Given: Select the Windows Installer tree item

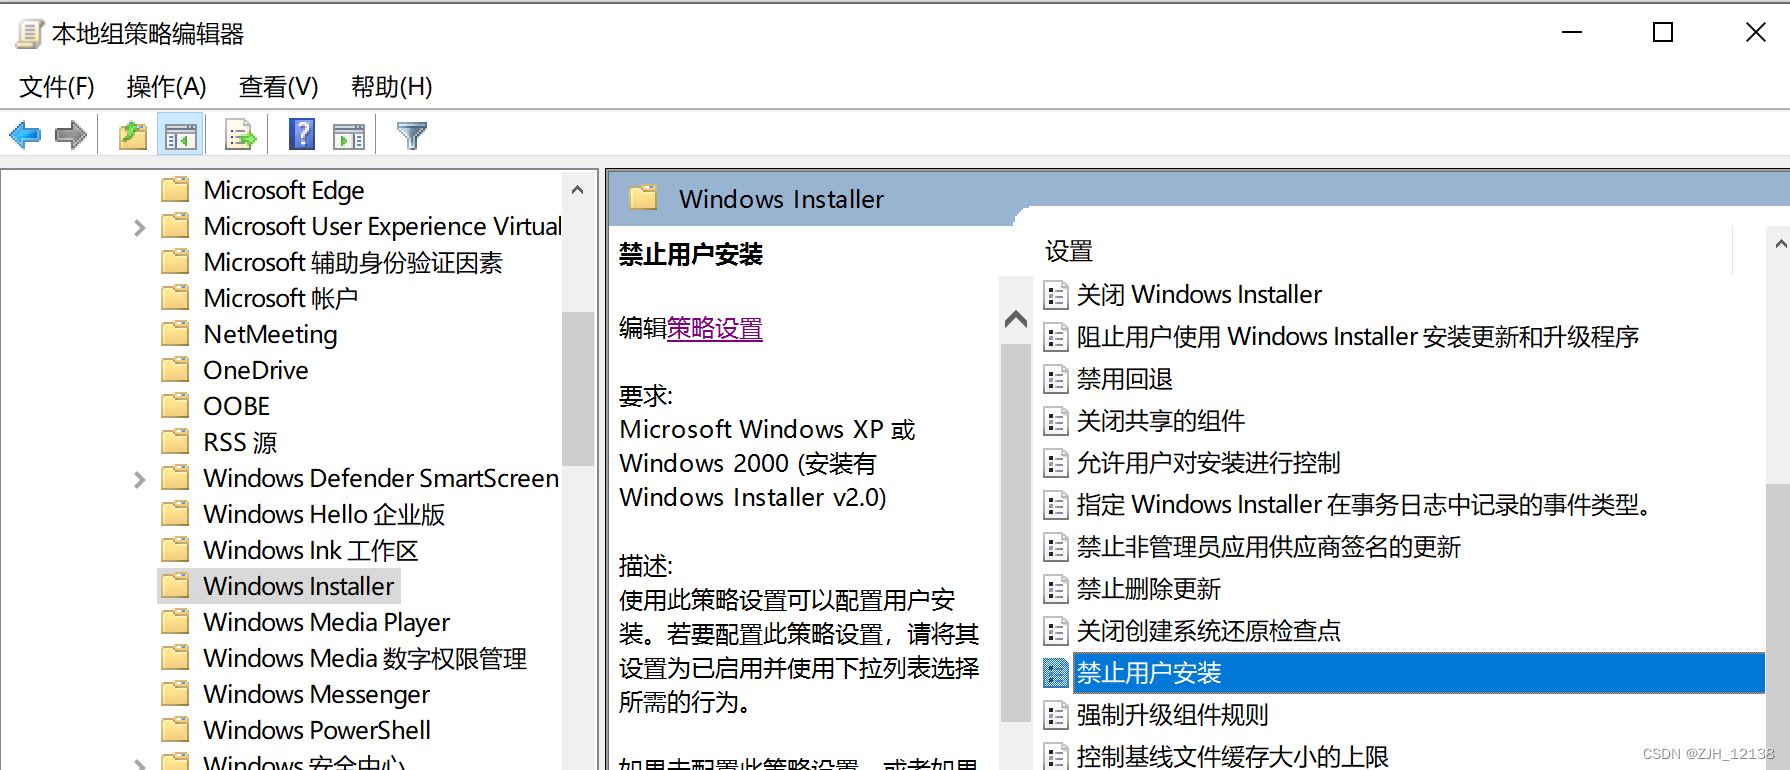Looking at the screenshot, I should pyautogui.click(x=298, y=586).
